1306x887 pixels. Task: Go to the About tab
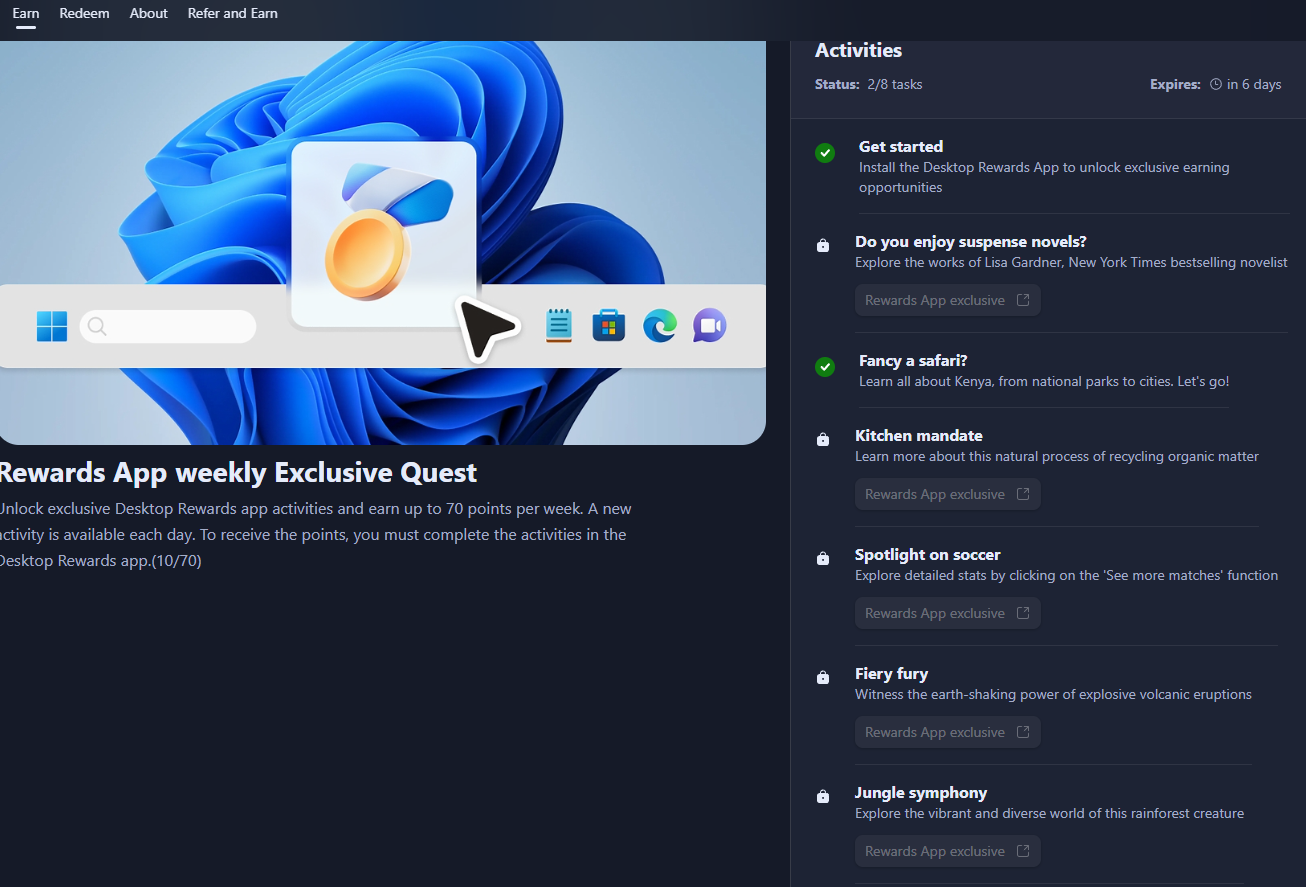(149, 13)
